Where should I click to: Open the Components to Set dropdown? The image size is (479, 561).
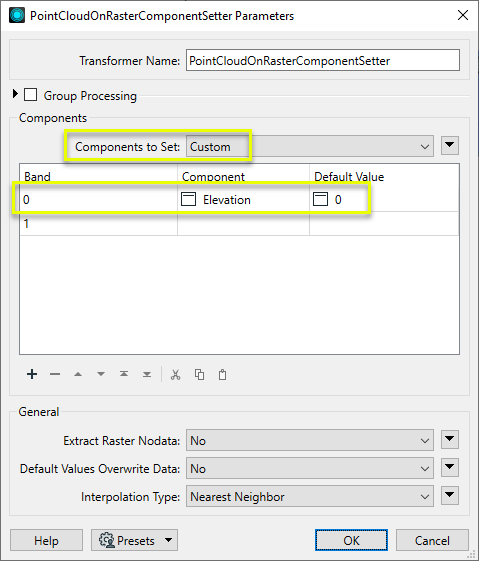[x=309, y=146]
